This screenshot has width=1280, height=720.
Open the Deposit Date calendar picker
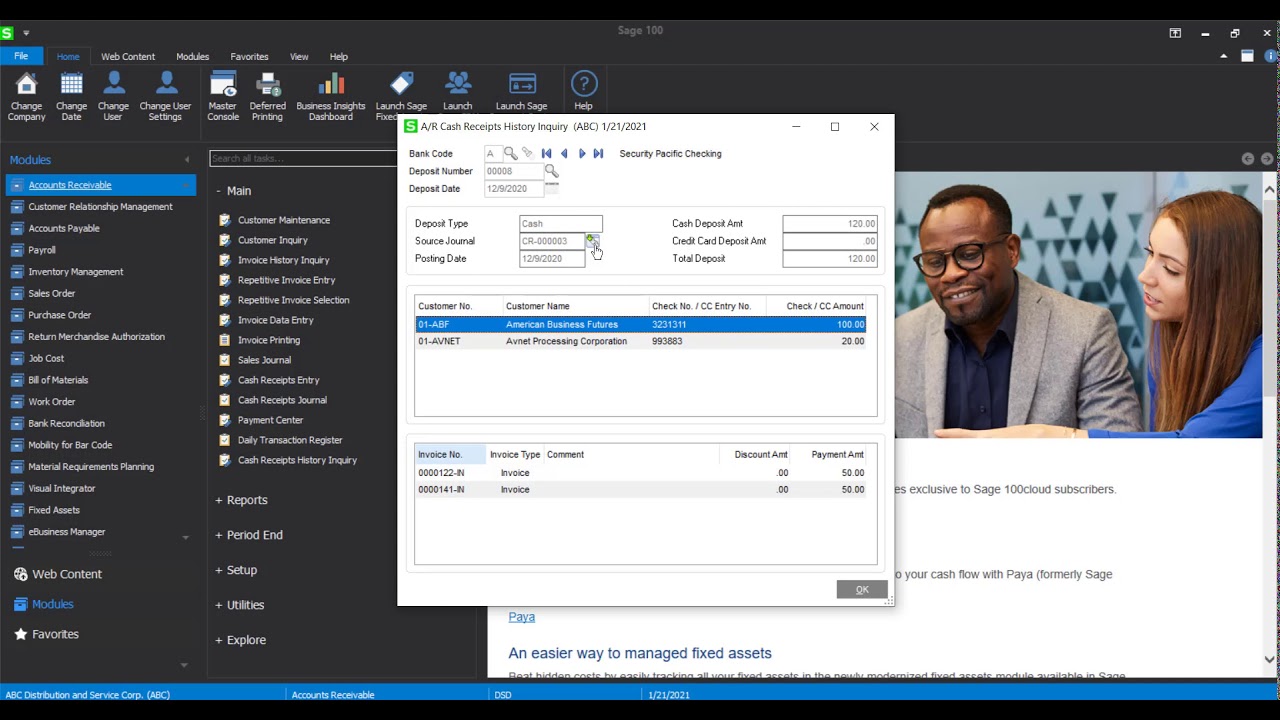[x=551, y=187]
